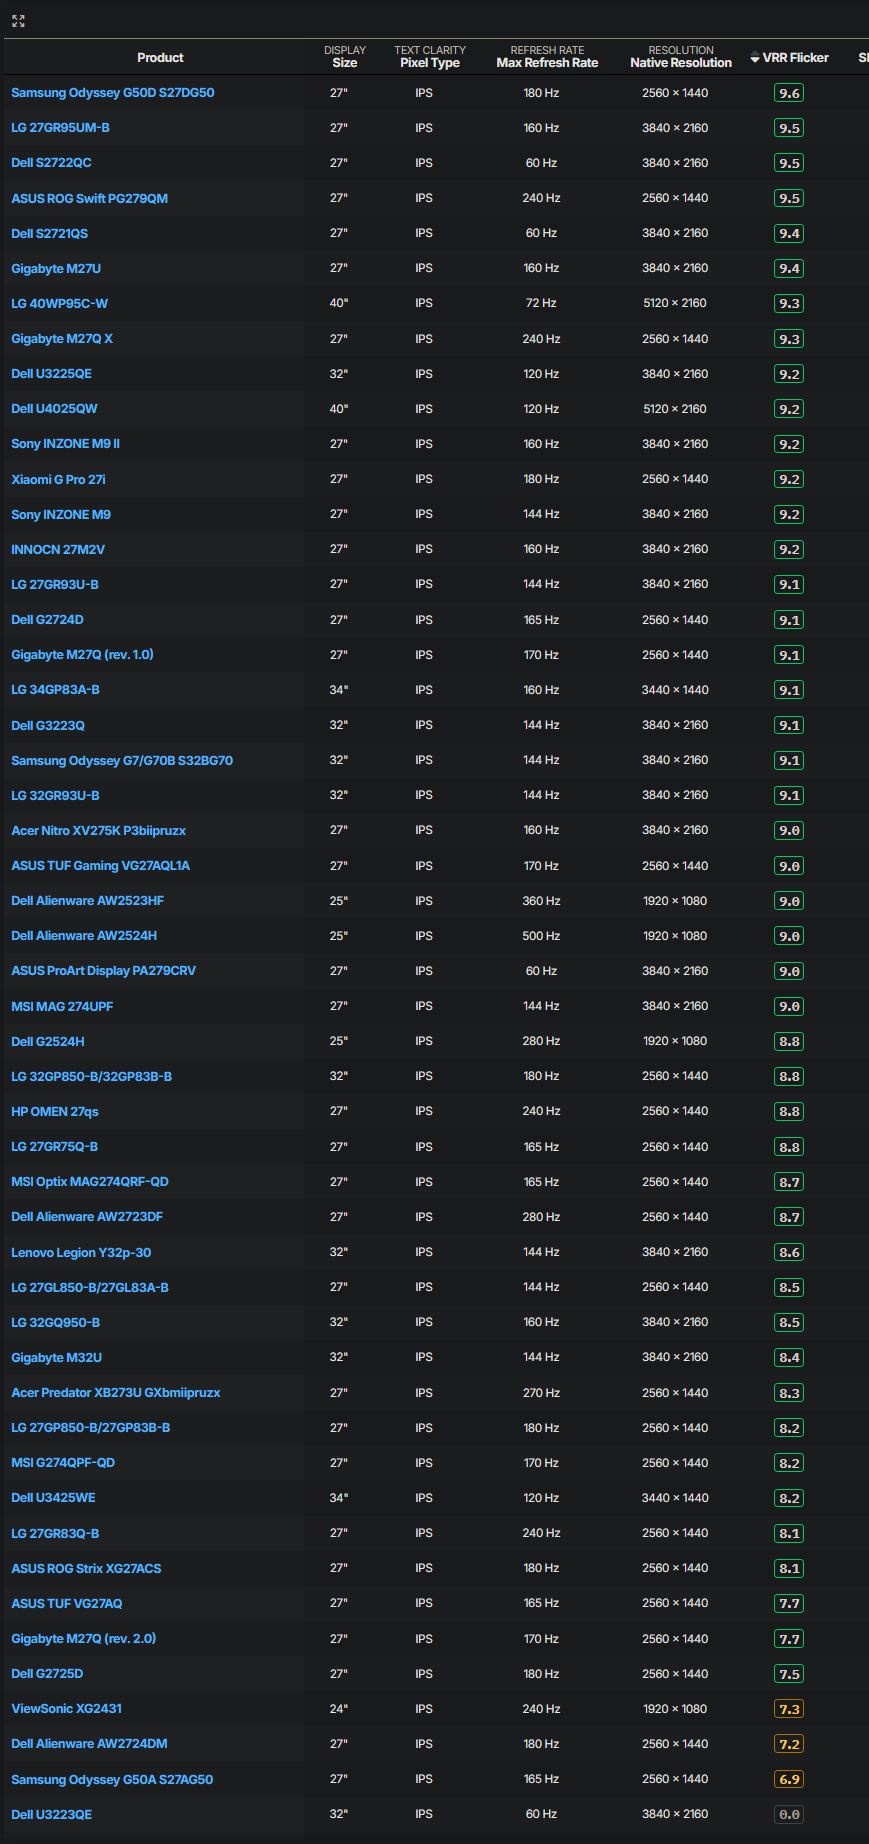Open Lenovo Legion Y32p-30 link
The image size is (869, 1844).
(x=81, y=1252)
